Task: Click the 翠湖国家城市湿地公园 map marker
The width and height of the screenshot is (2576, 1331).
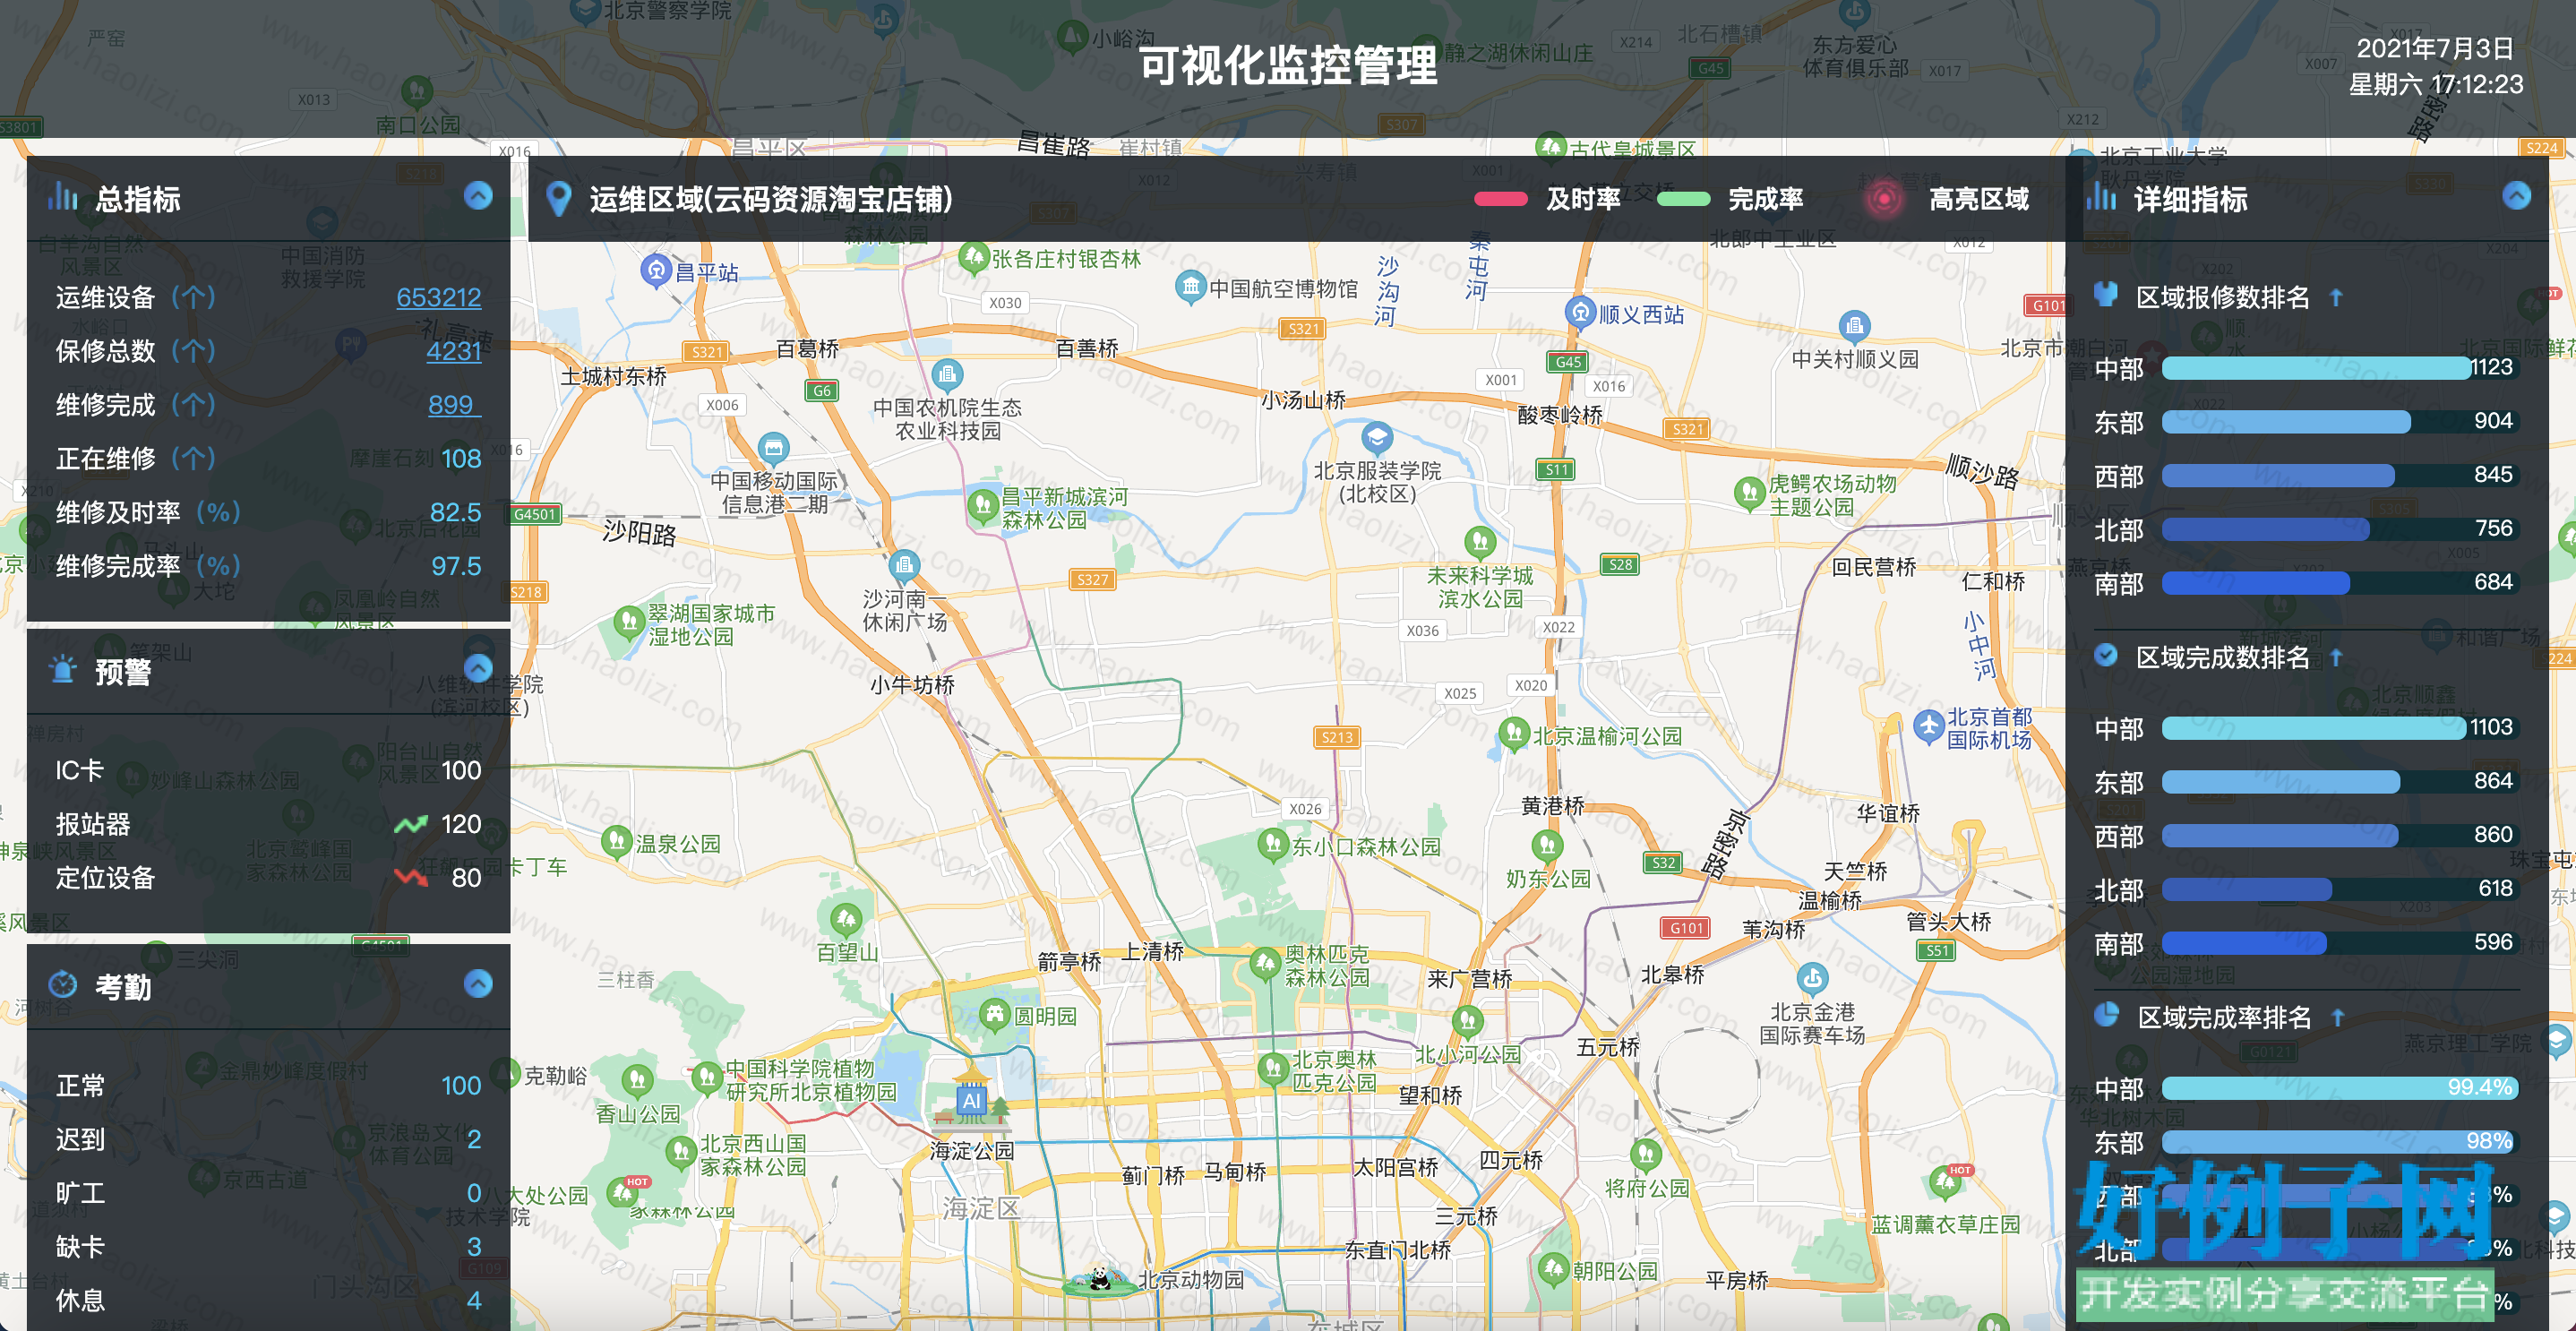Action: coord(629,624)
